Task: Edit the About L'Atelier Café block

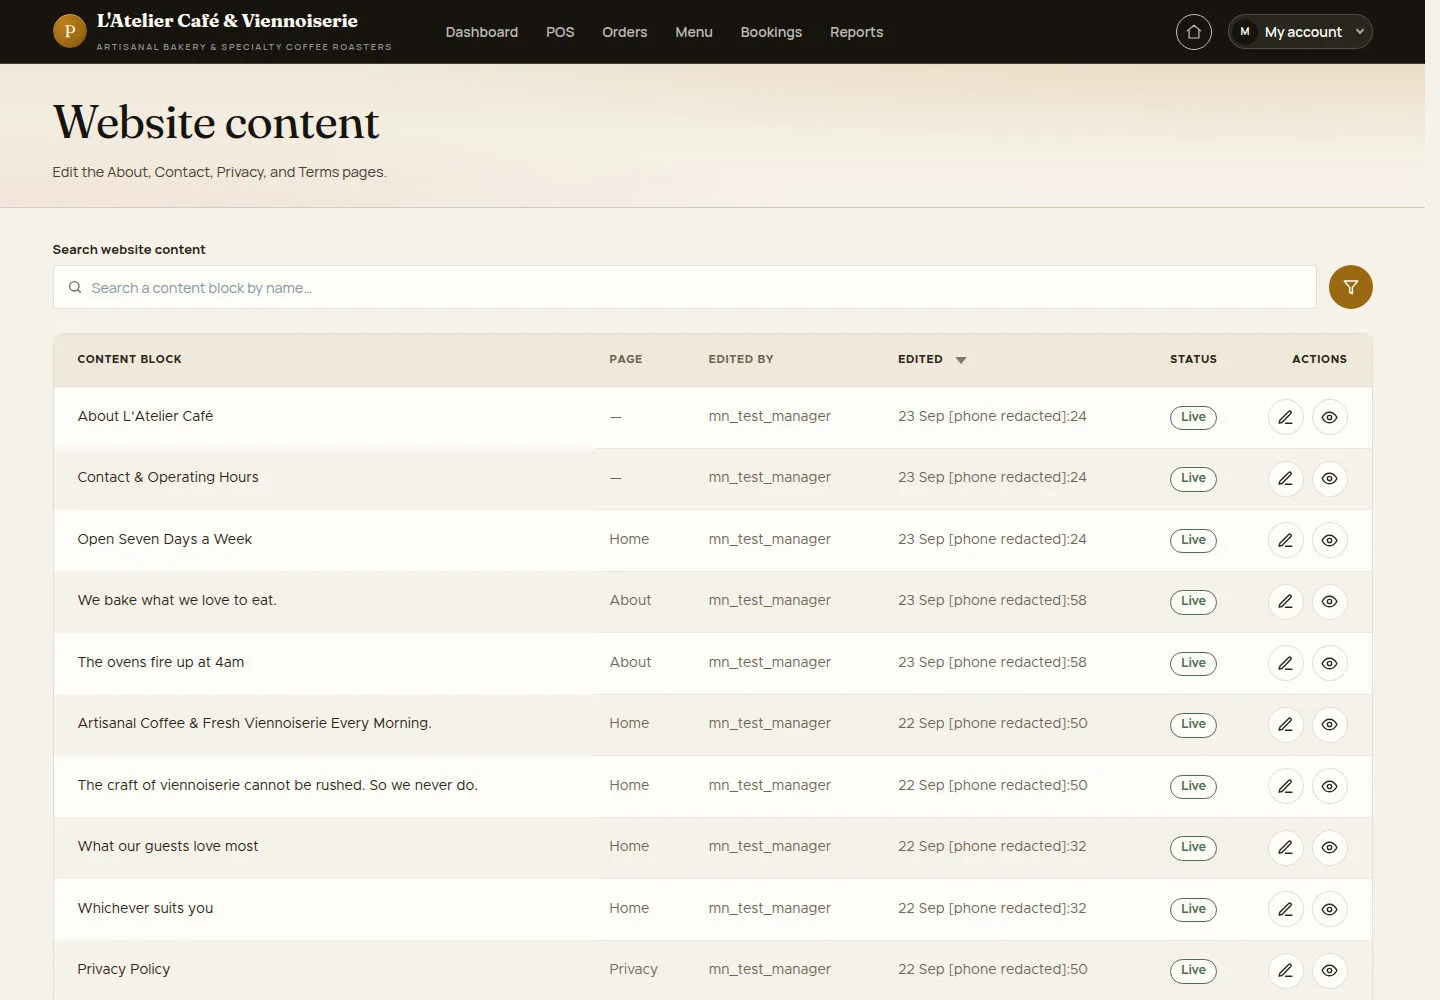Action: pyautogui.click(x=1285, y=417)
